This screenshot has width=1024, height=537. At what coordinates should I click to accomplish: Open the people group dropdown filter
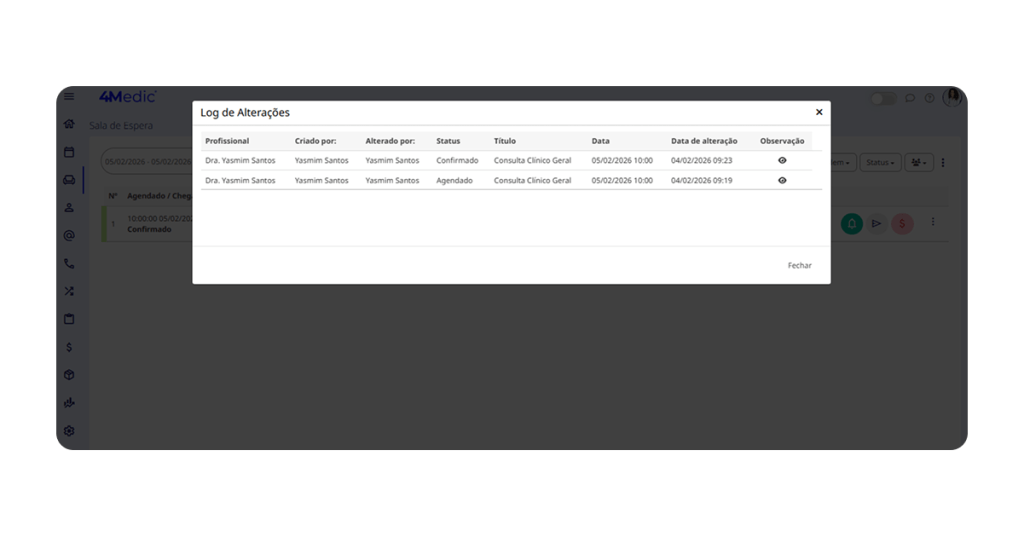(x=919, y=162)
